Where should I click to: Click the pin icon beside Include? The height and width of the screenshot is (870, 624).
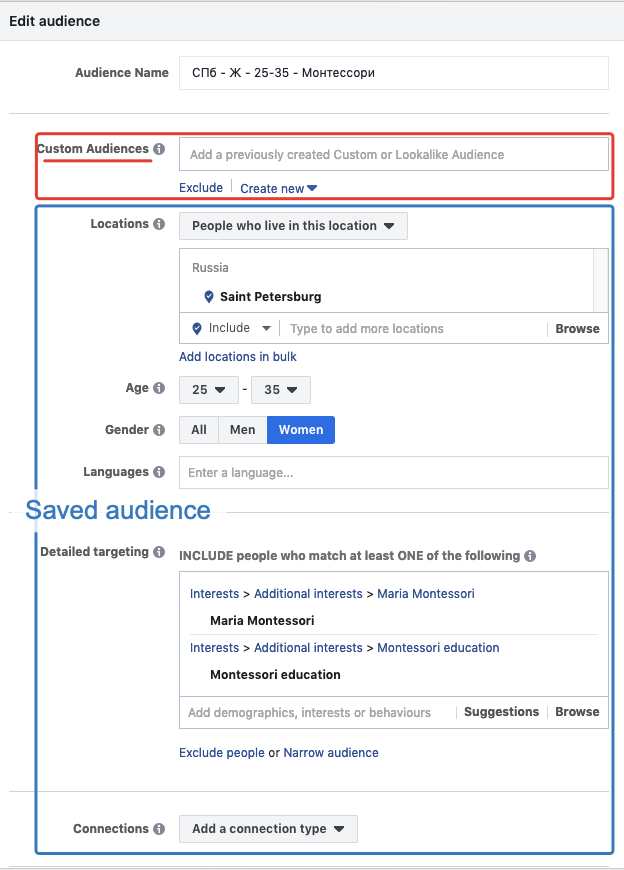(x=197, y=328)
